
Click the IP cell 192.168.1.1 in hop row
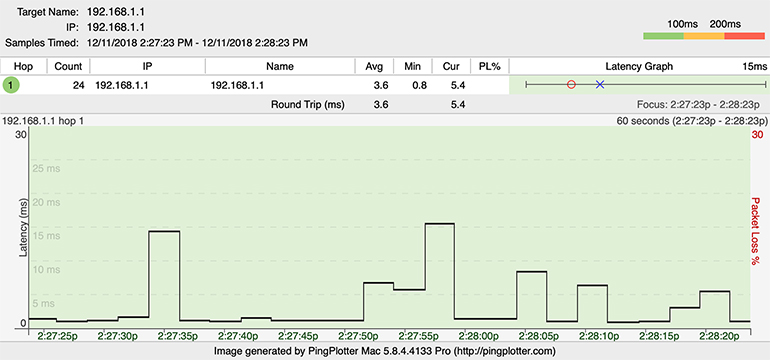coord(122,85)
